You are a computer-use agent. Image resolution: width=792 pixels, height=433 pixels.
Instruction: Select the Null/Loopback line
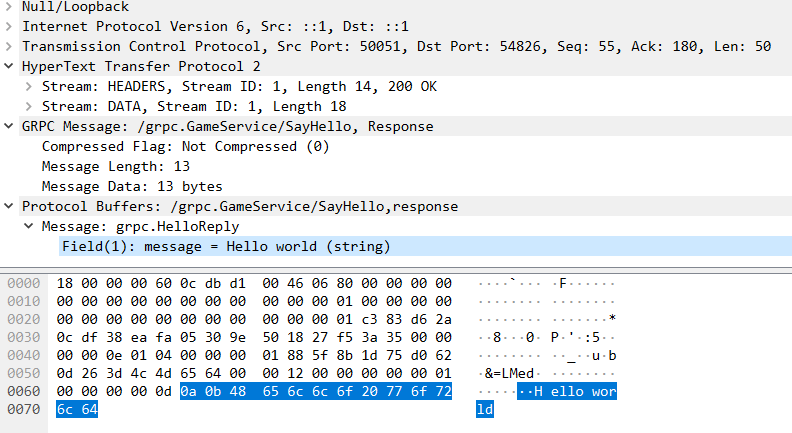pyautogui.click(x=75, y=7)
